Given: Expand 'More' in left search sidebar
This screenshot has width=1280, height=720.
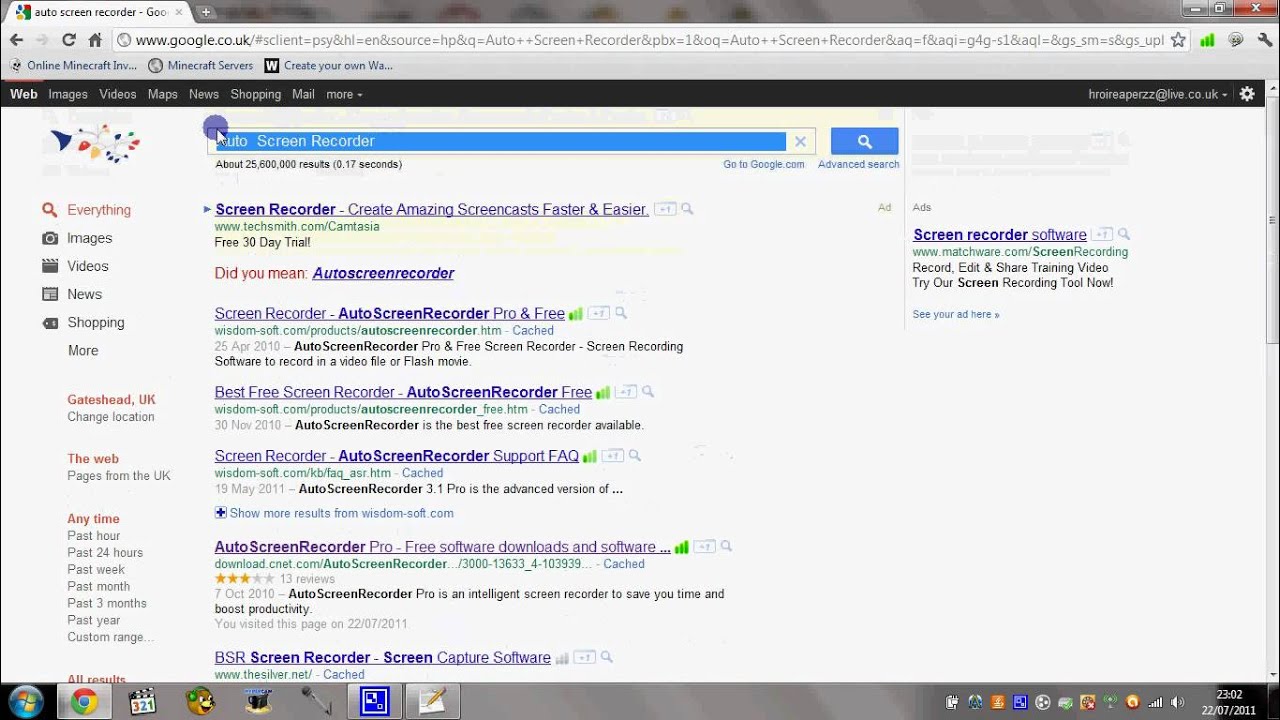Looking at the screenshot, I should 83,351.
